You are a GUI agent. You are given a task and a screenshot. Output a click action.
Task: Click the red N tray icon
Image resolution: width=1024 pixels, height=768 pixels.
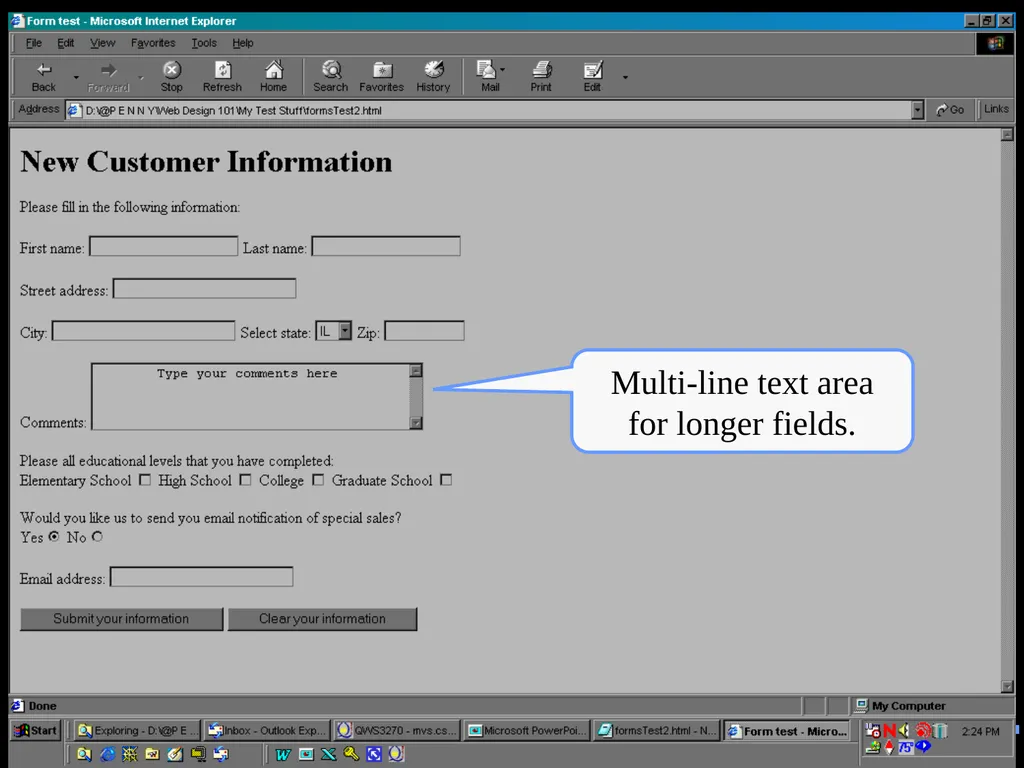pos(889,731)
